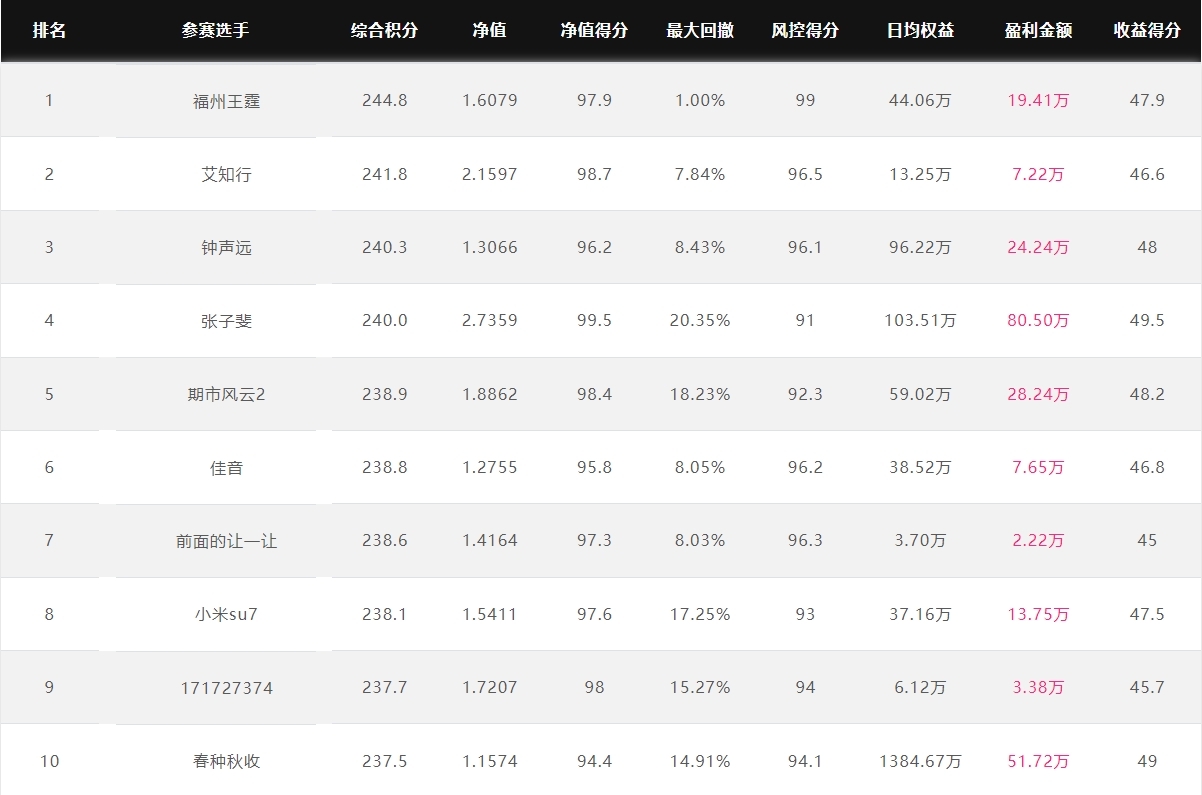The width and height of the screenshot is (1202, 795).
Task: Select contestant 171727374
Action: 226,688
